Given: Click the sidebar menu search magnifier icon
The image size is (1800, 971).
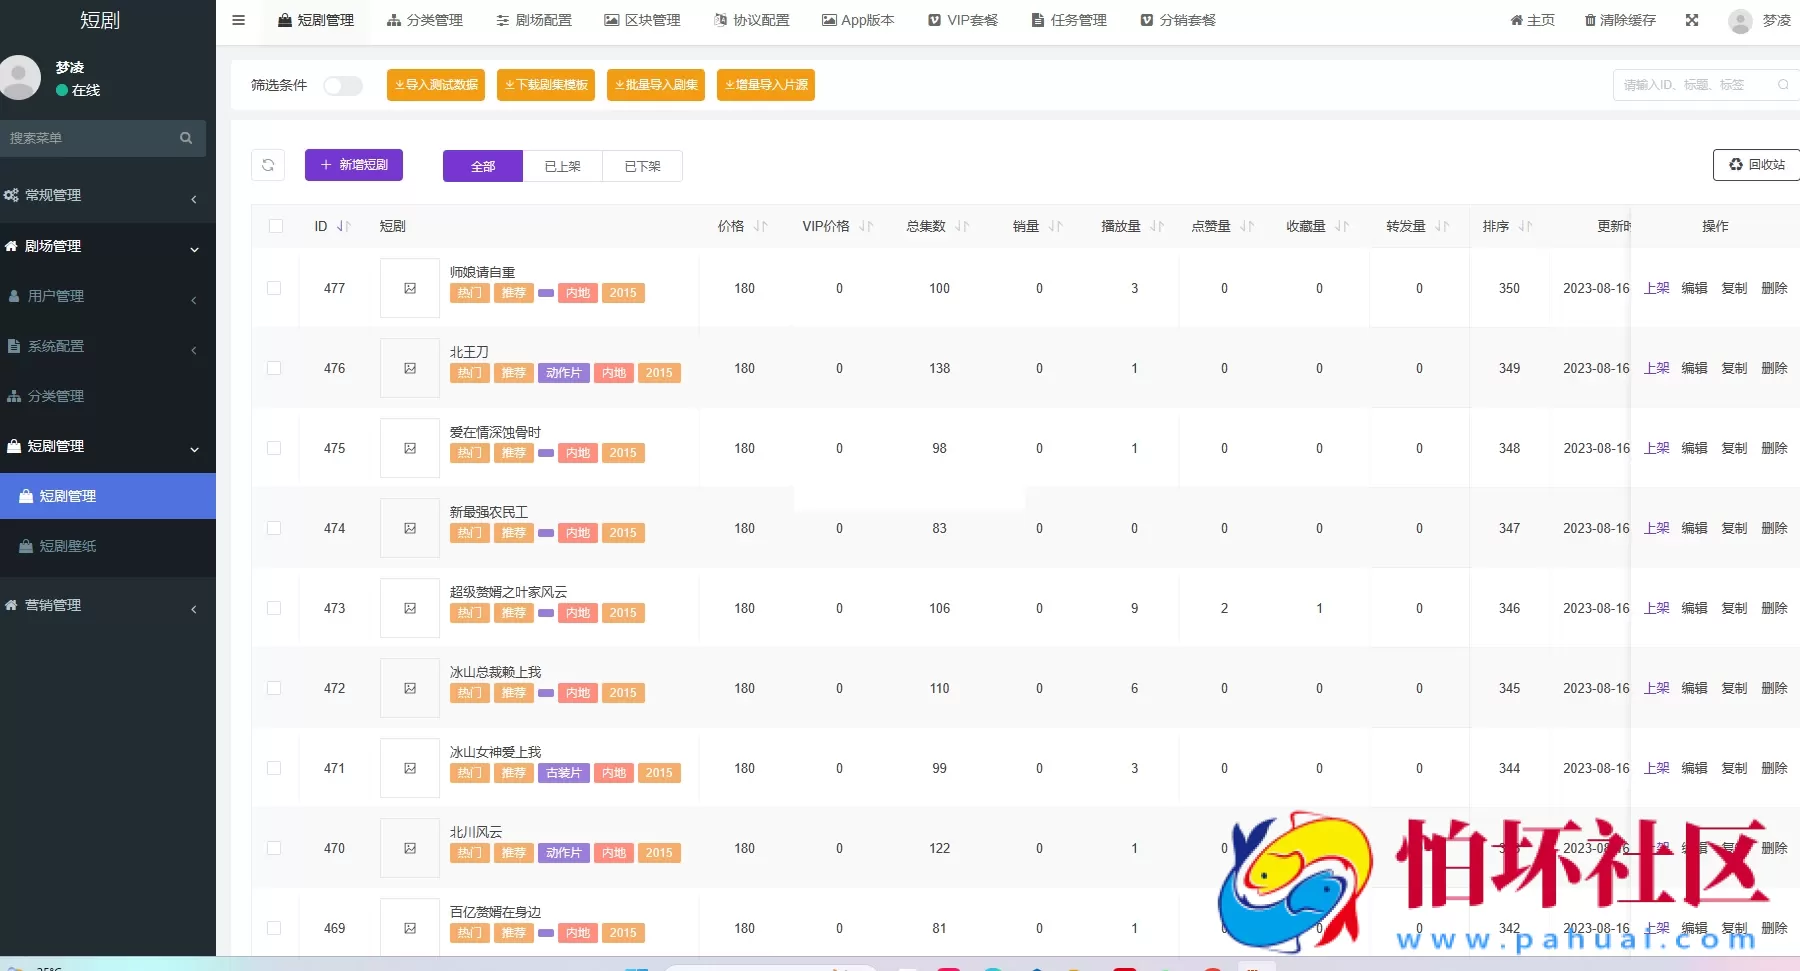Looking at the screenshot, I should pyautogui.click(x=186, y=138).
